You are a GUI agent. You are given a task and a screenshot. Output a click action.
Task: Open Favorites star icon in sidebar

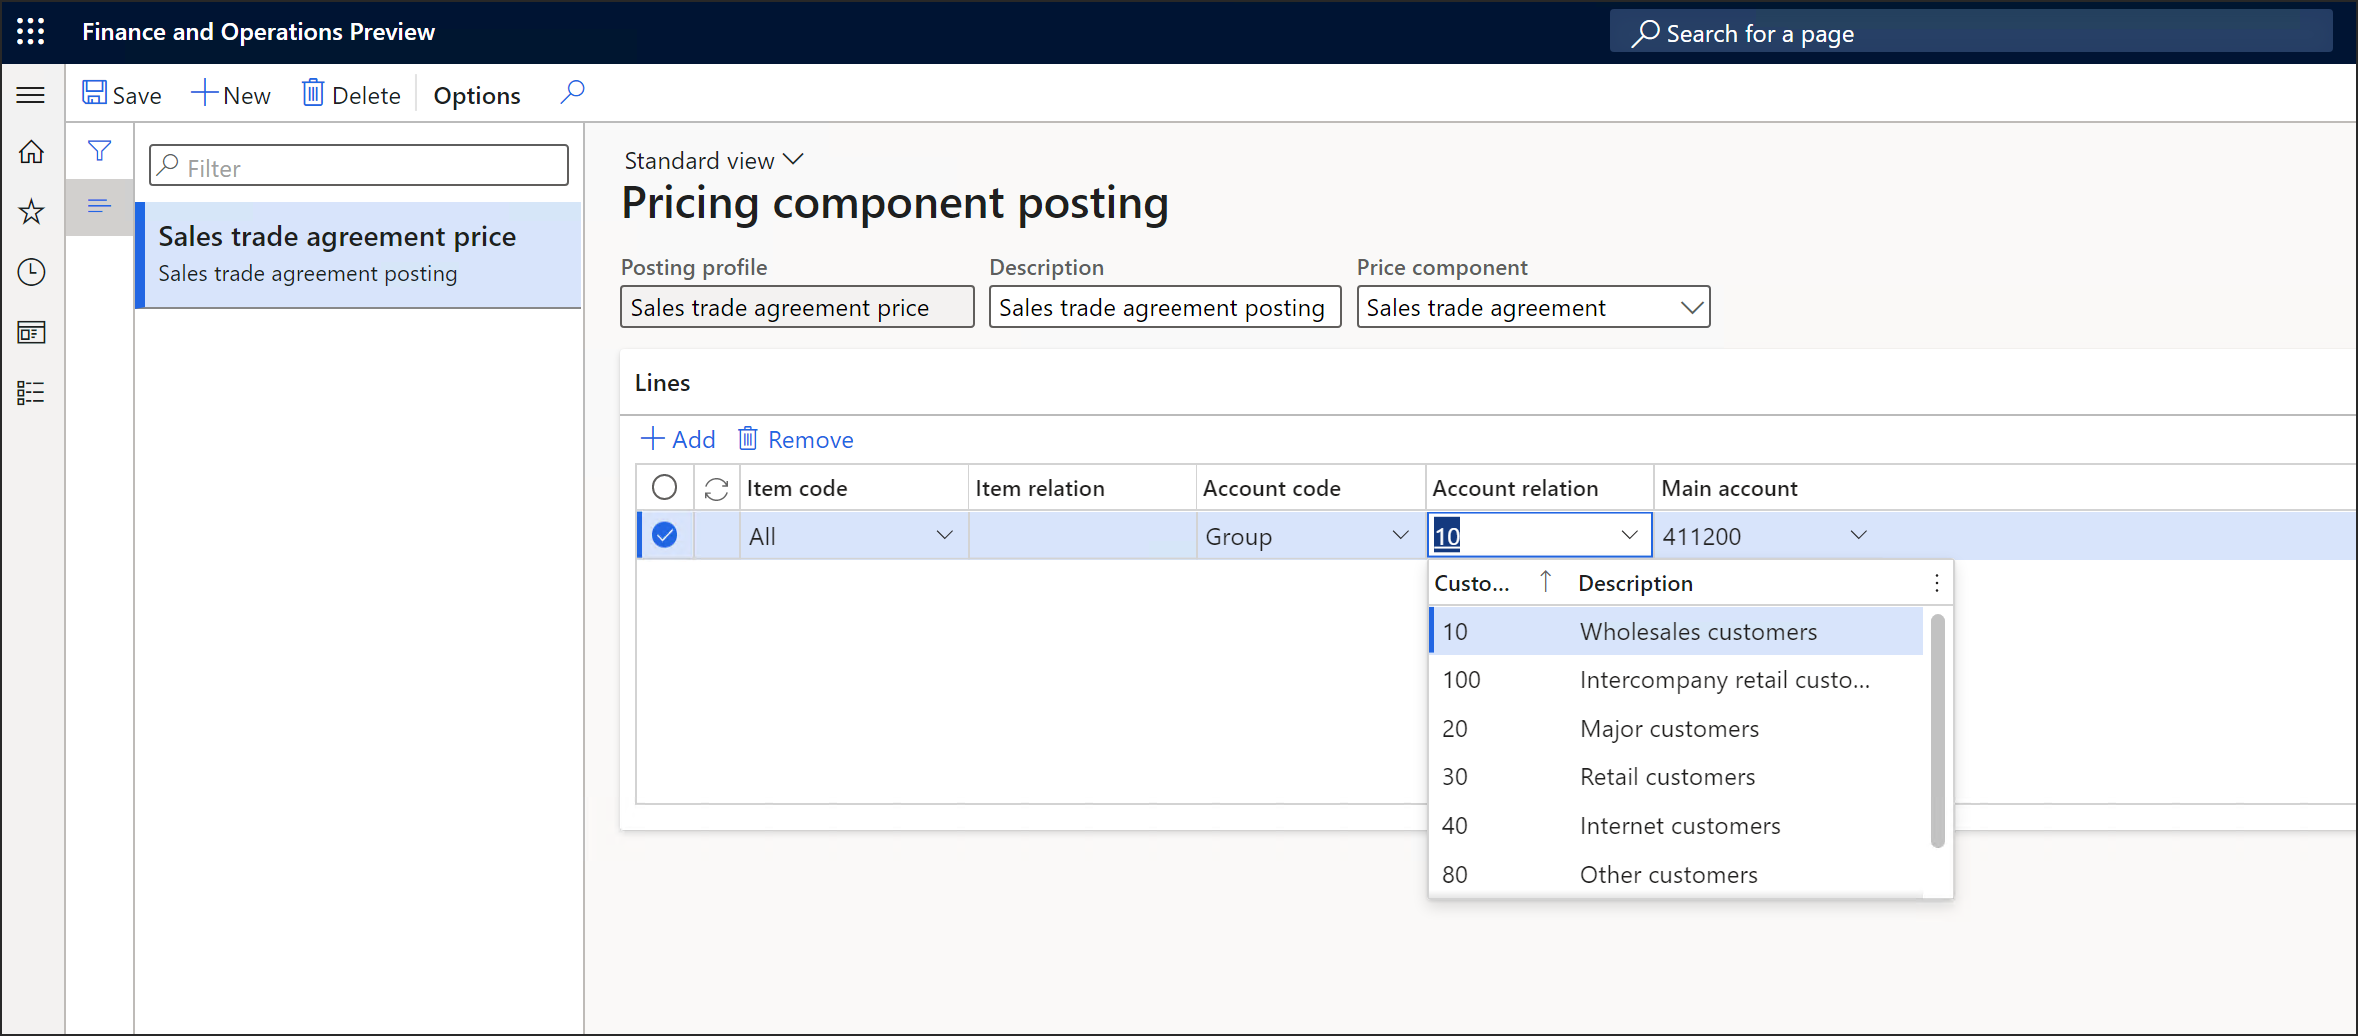(x=31, y=212)
